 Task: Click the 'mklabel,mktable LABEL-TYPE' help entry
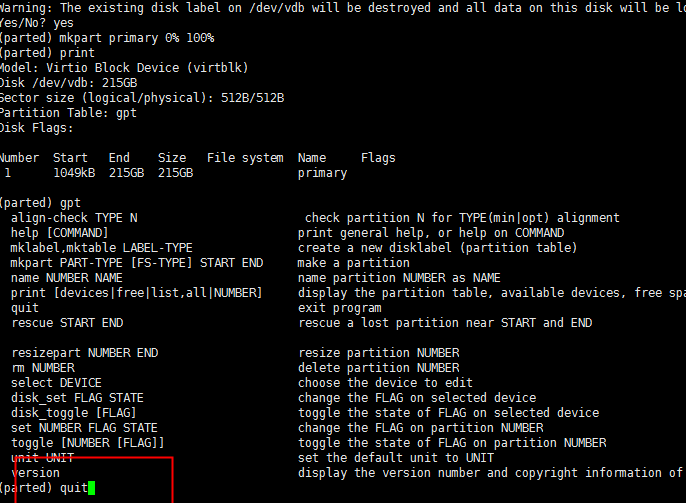102,248
